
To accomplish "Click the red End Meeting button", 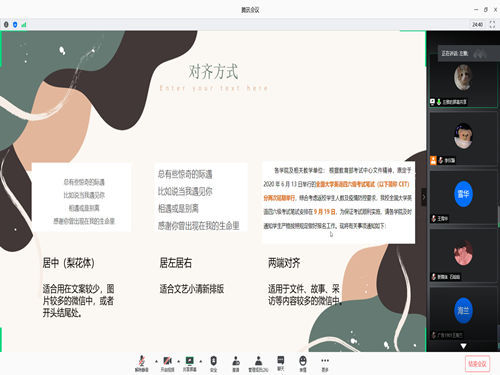I will [477, 364].
